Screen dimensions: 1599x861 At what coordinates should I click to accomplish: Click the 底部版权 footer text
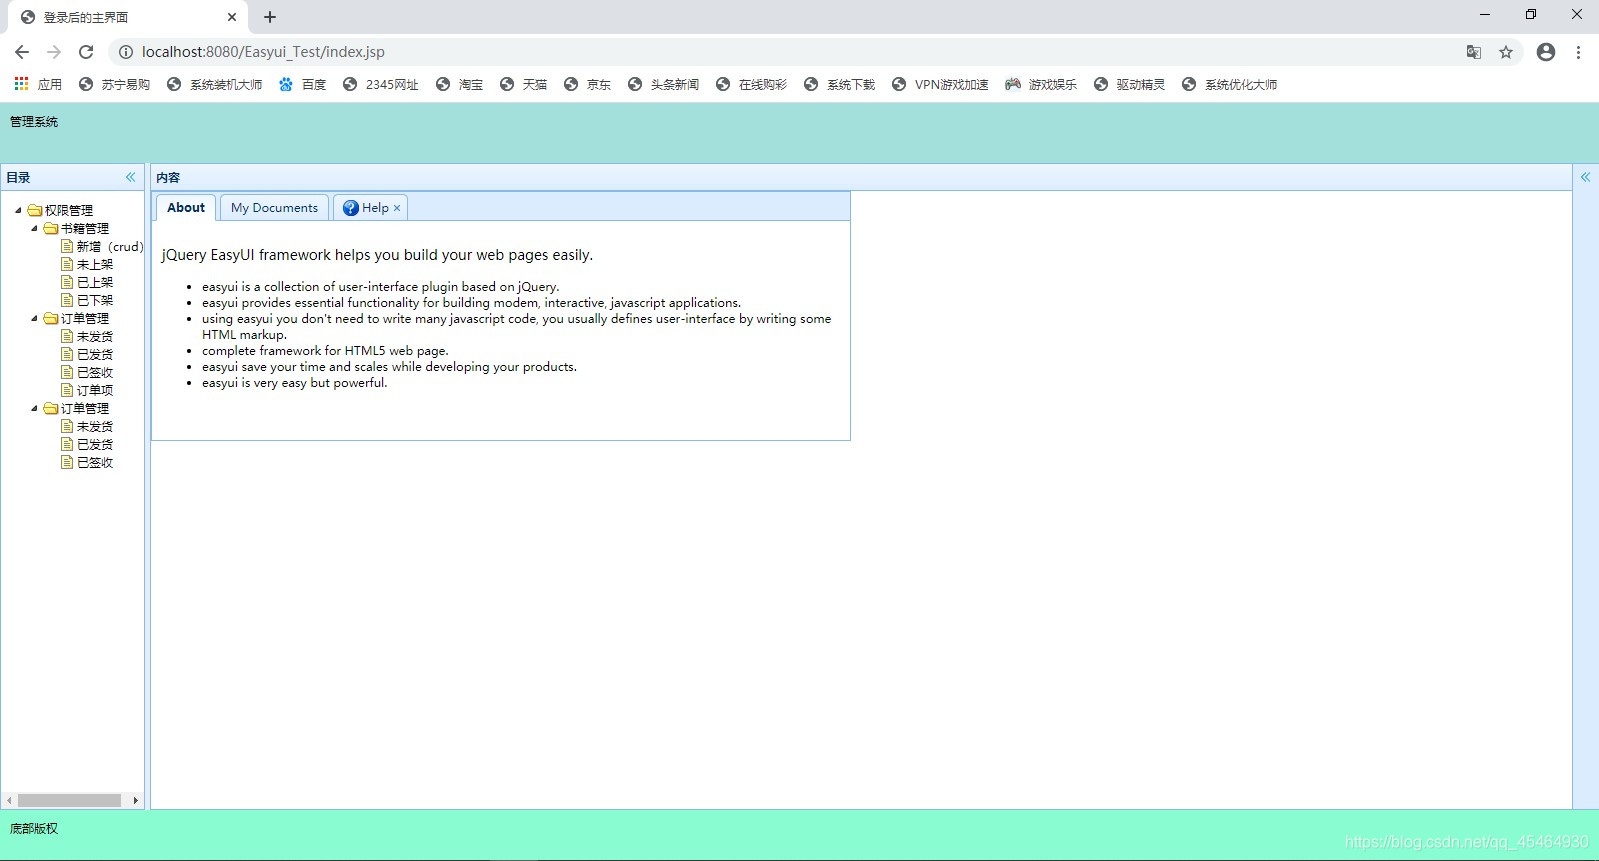click(34, 829)
